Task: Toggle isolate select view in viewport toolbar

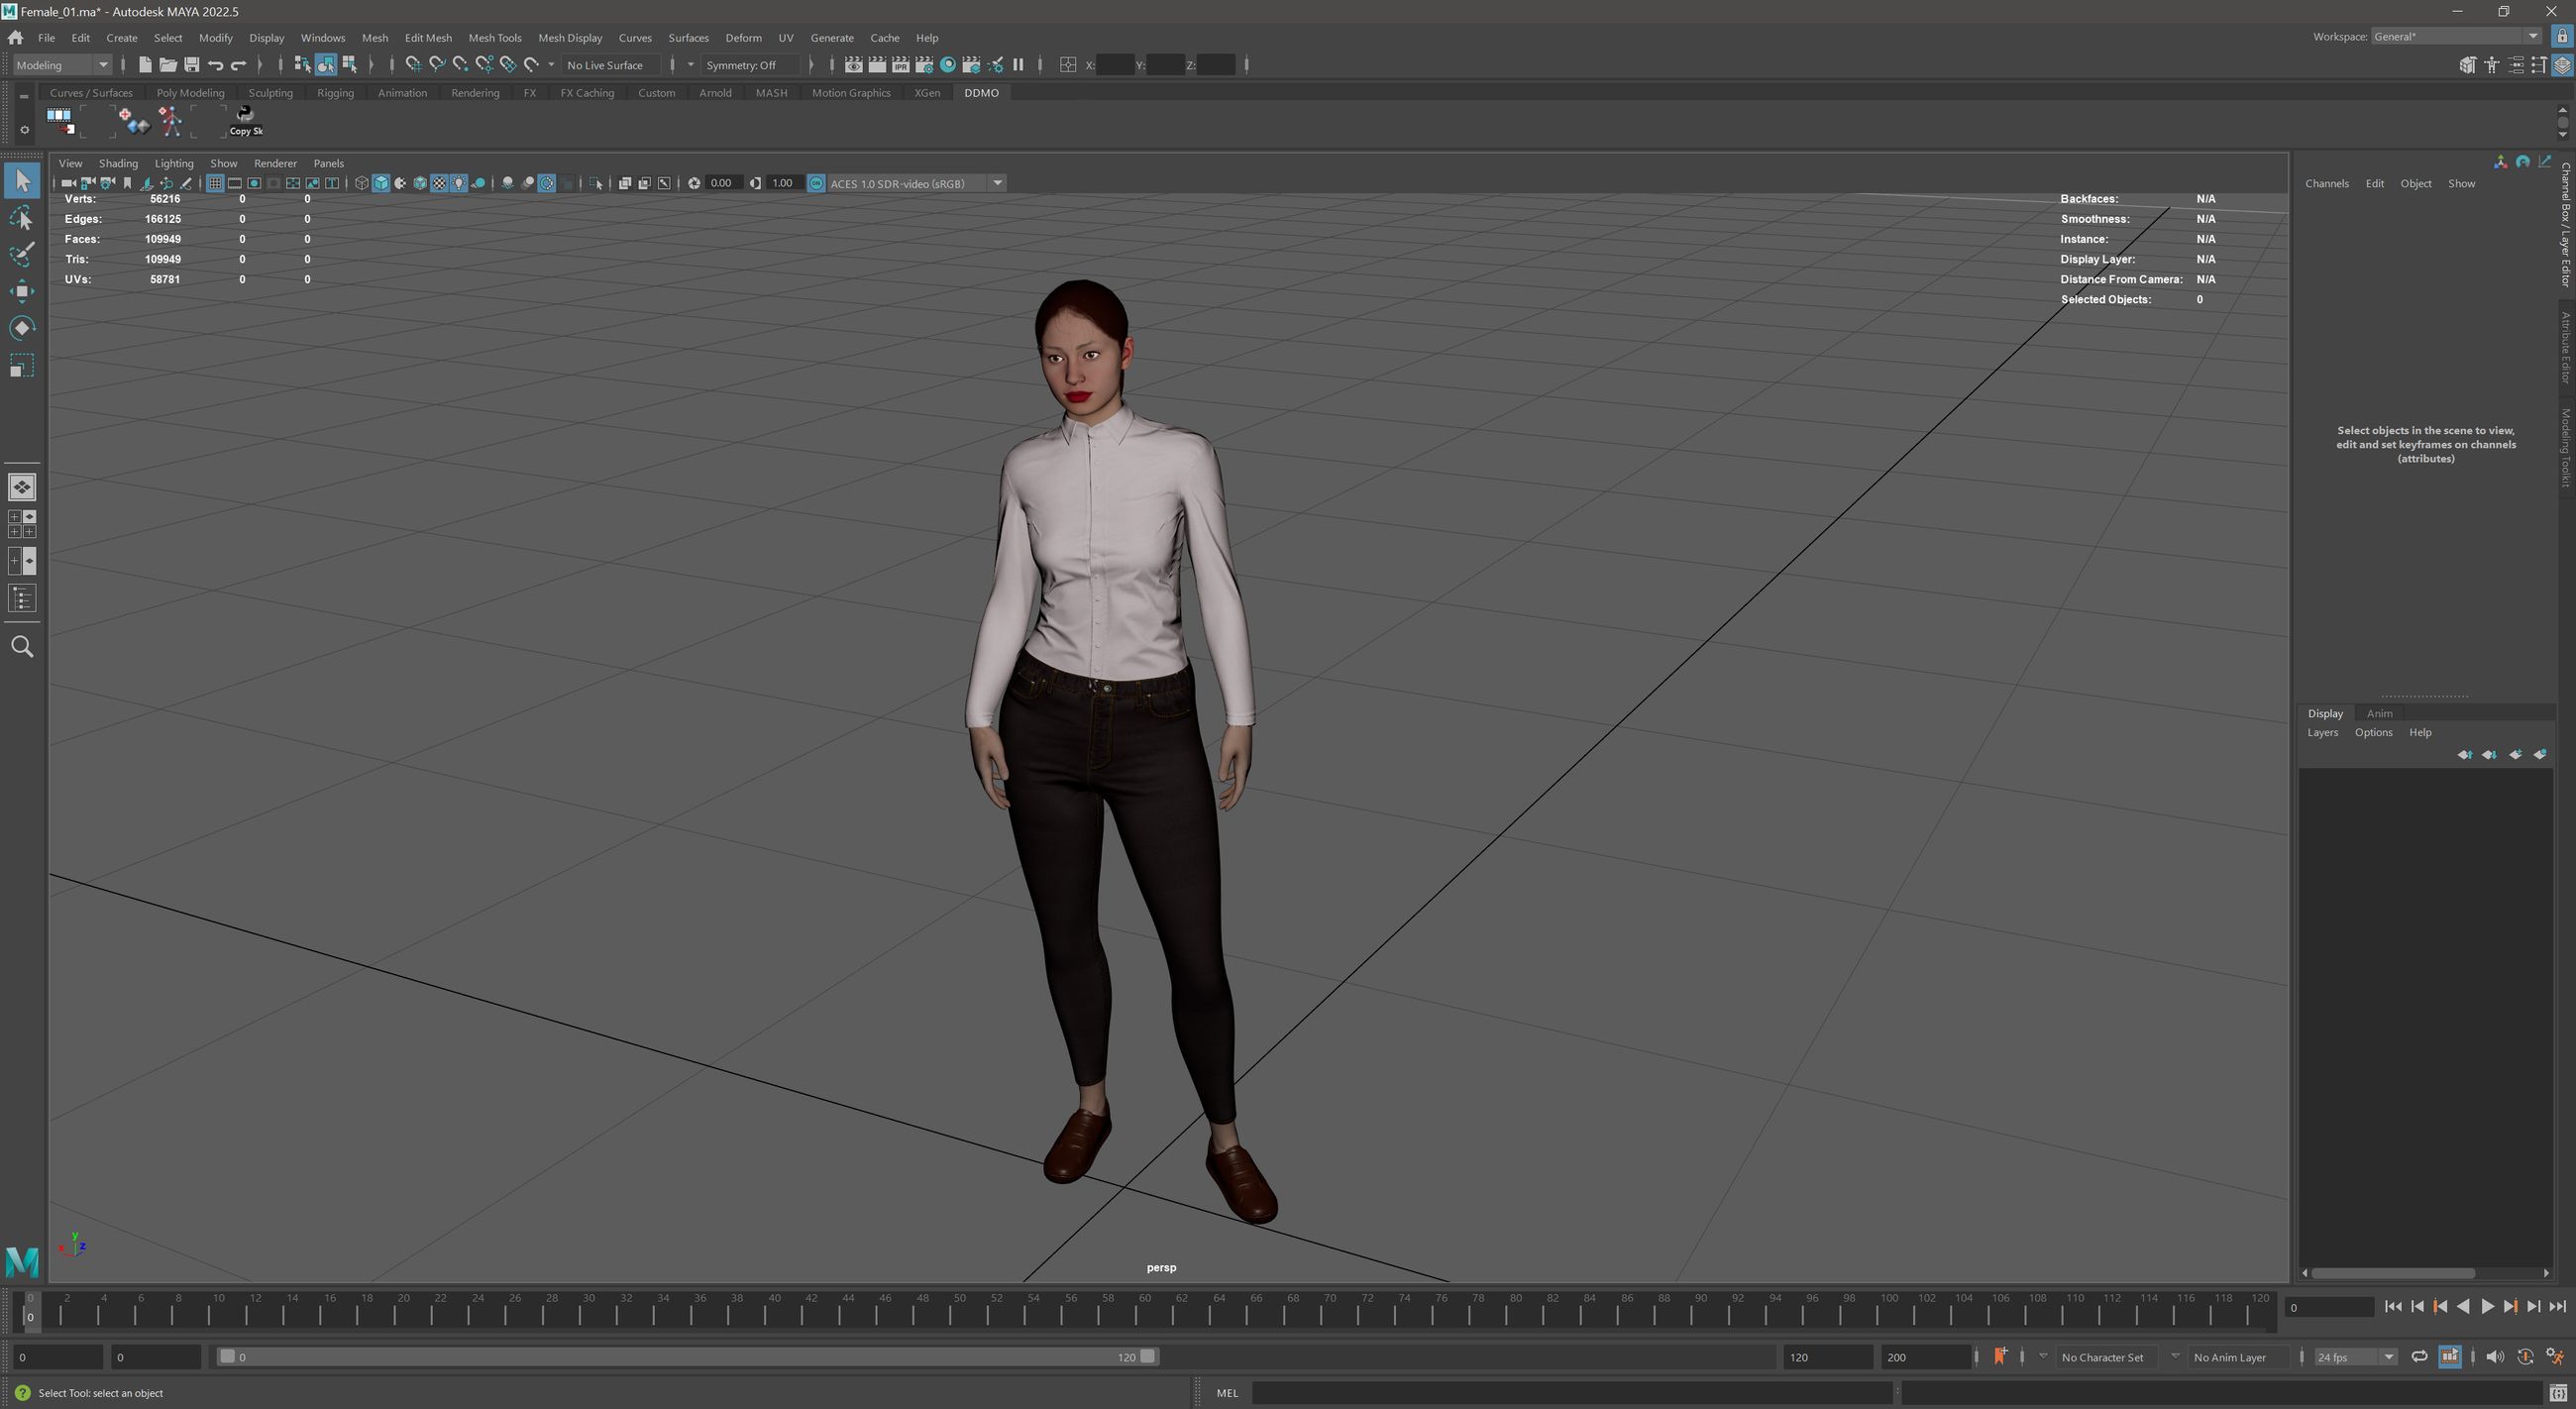Action: pyautogui.click(x=595, y=183)
